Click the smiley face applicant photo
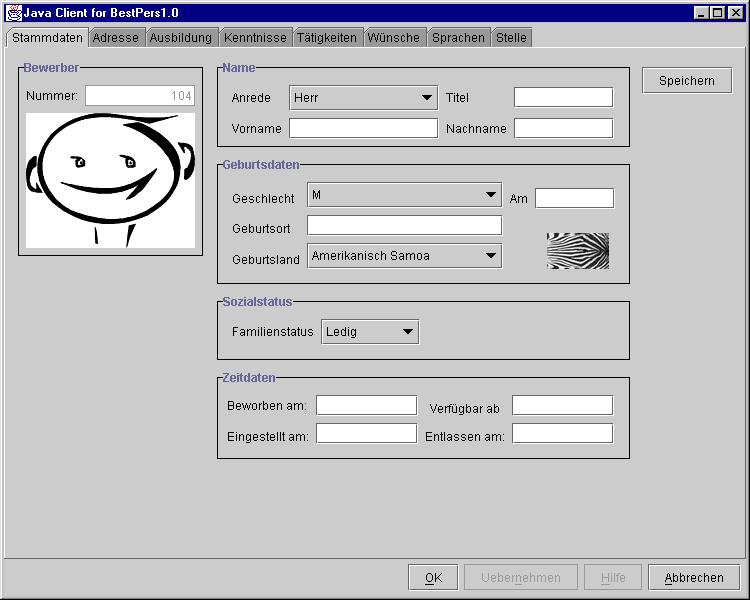The width and height of the screenshot is (750, 600). pos(110,180)
